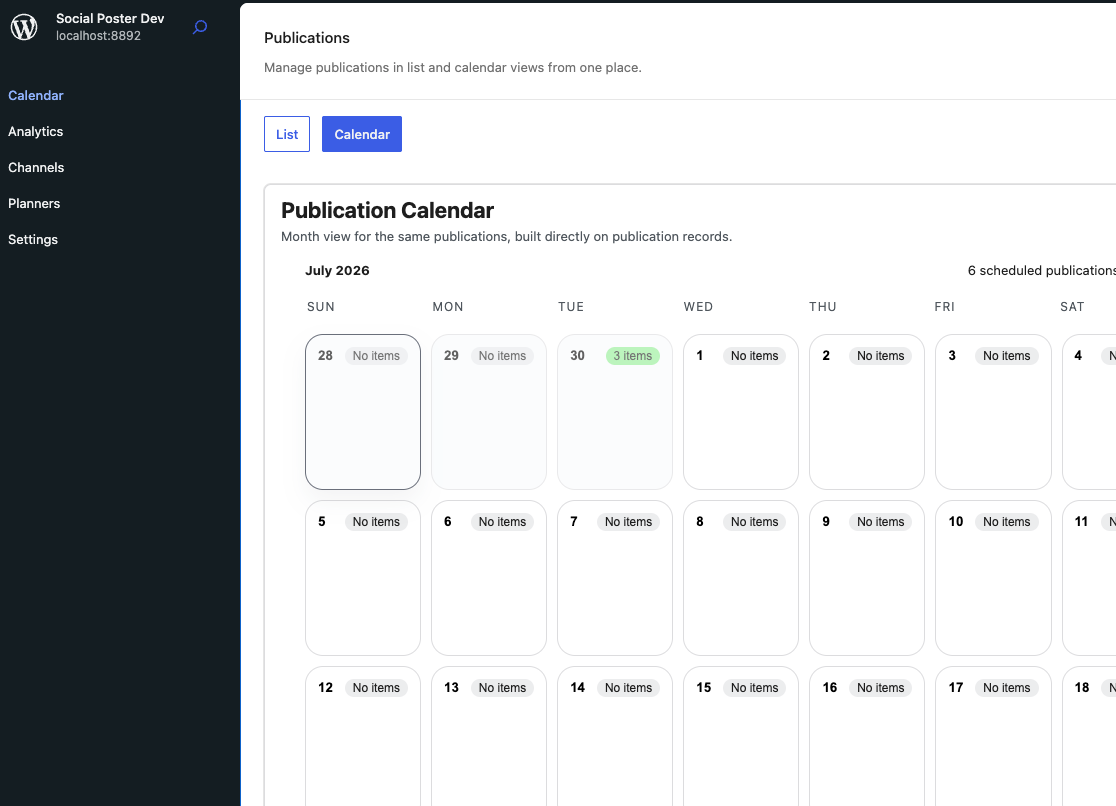1116x806 pixels.
Task: Switch to the List view
Action: 287,134
